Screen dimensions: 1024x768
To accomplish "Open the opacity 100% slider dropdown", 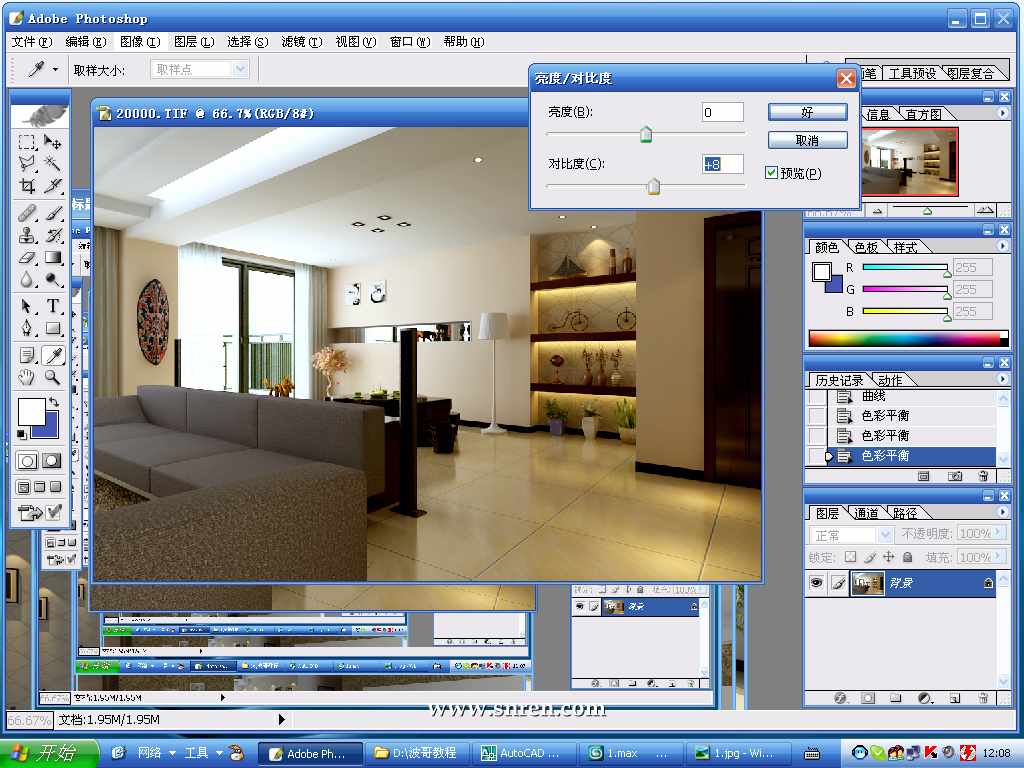I will (1000, 534).
